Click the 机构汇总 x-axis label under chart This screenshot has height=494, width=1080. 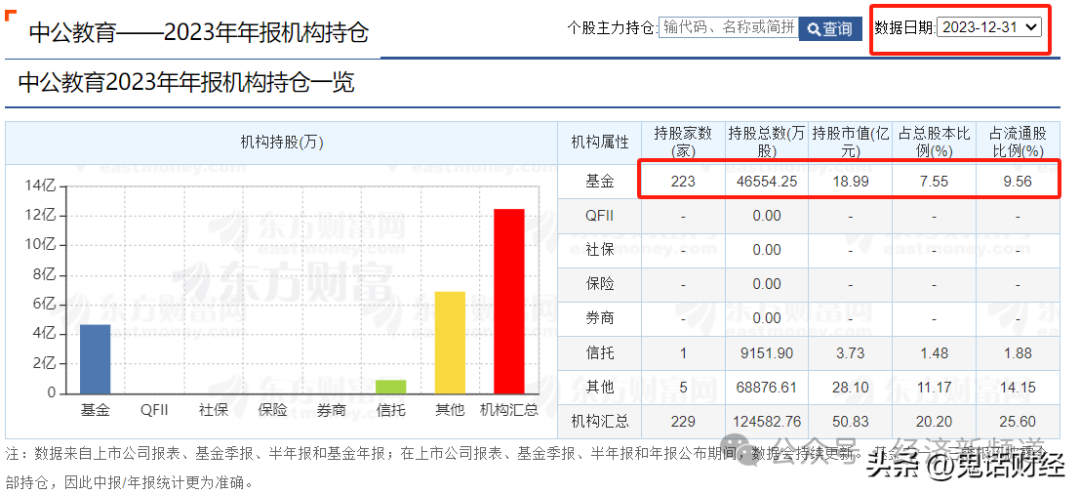(x=509, y=410)
